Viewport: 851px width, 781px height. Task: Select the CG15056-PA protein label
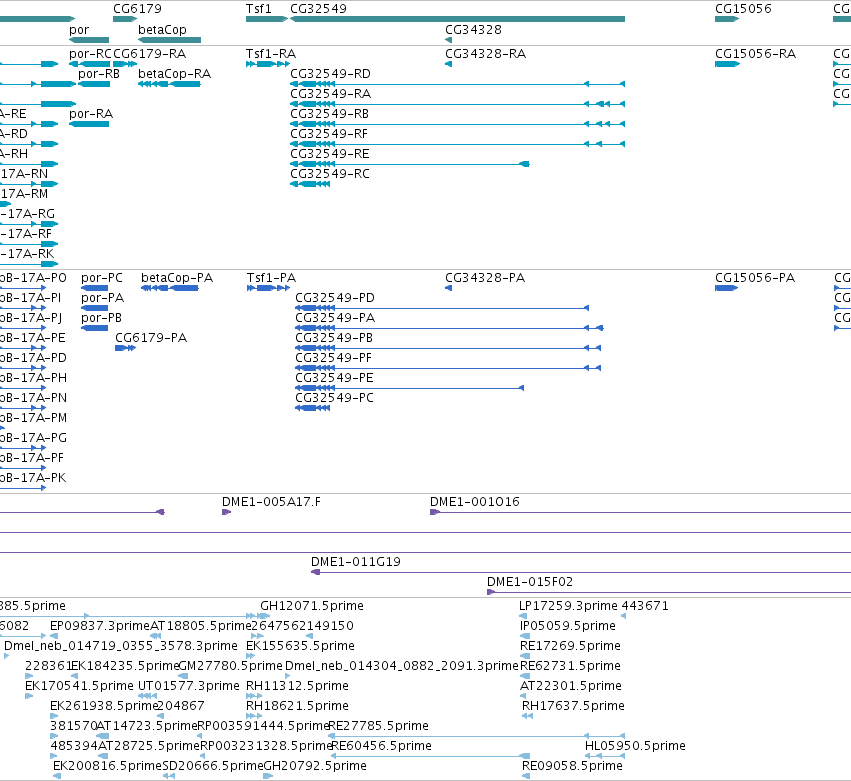[754, 278]
